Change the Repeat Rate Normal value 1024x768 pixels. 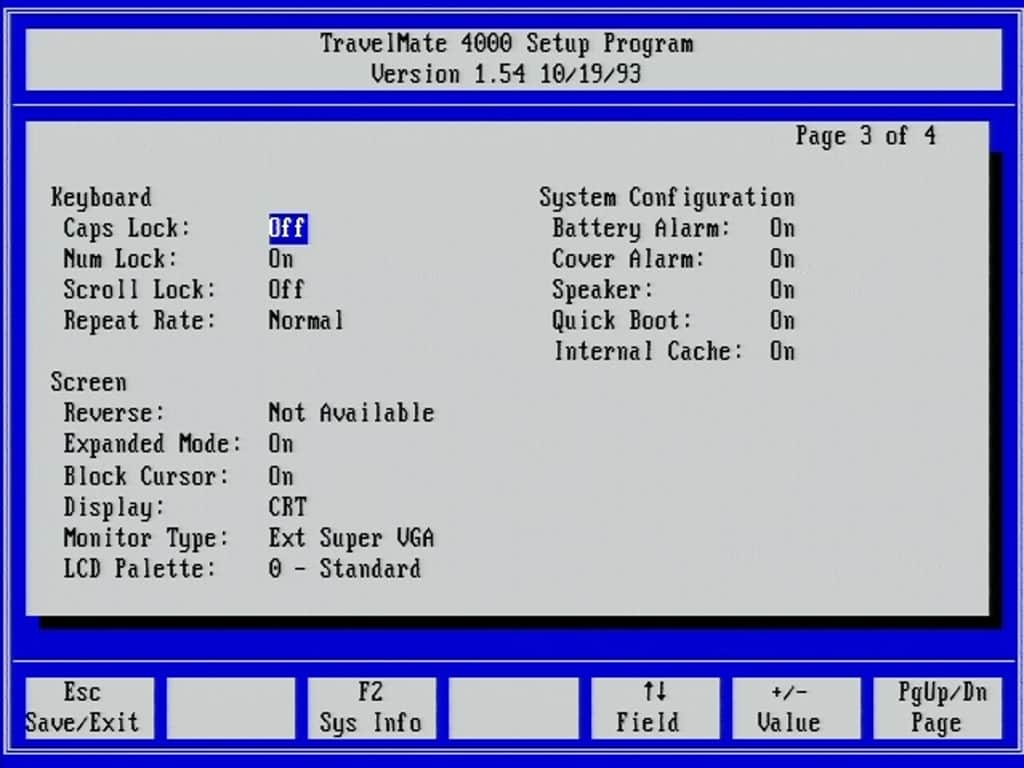[306, 320]
